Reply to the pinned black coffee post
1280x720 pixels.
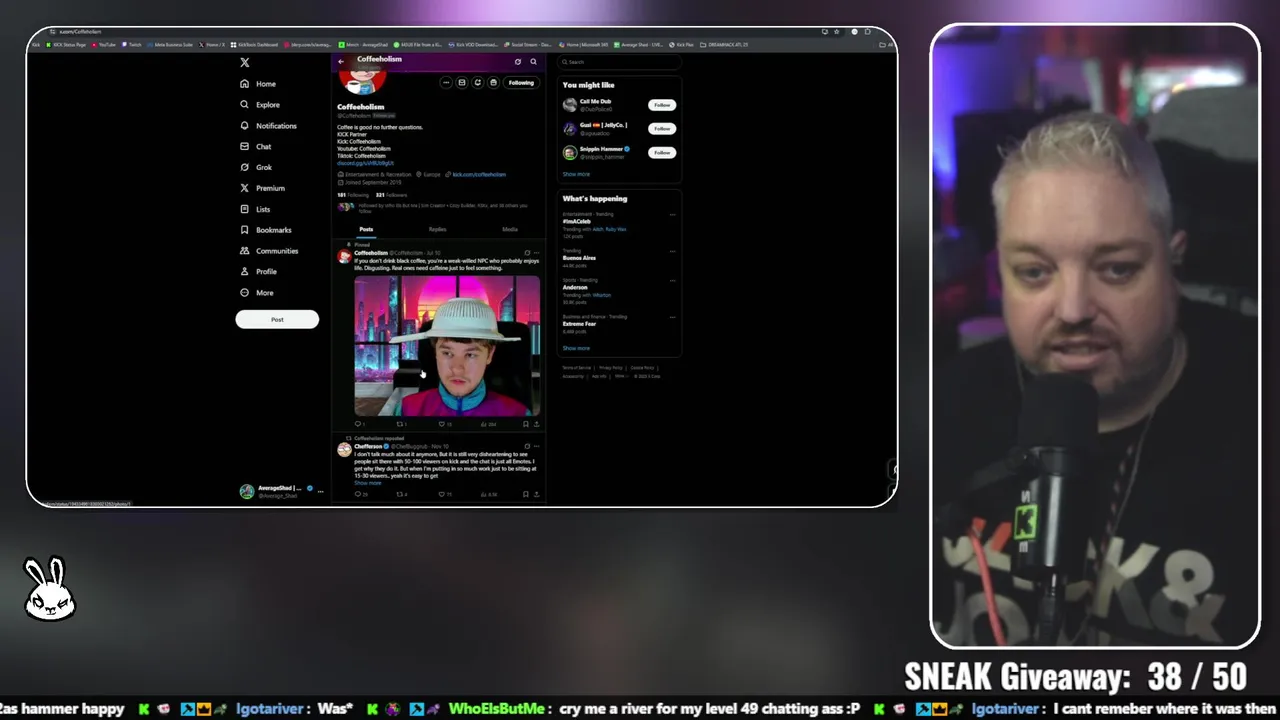[x=359, y=424]
